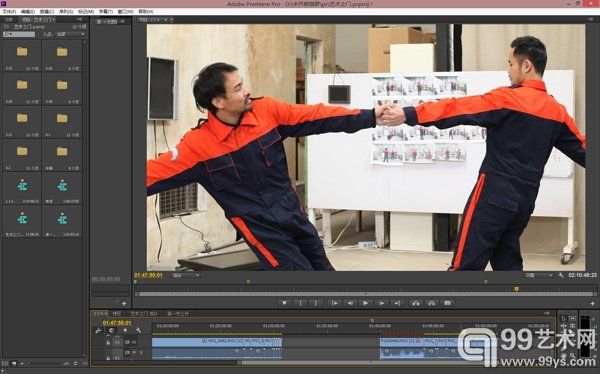Go to In point in Program monitor
600x374 pixels.
(x=334, y=303)
